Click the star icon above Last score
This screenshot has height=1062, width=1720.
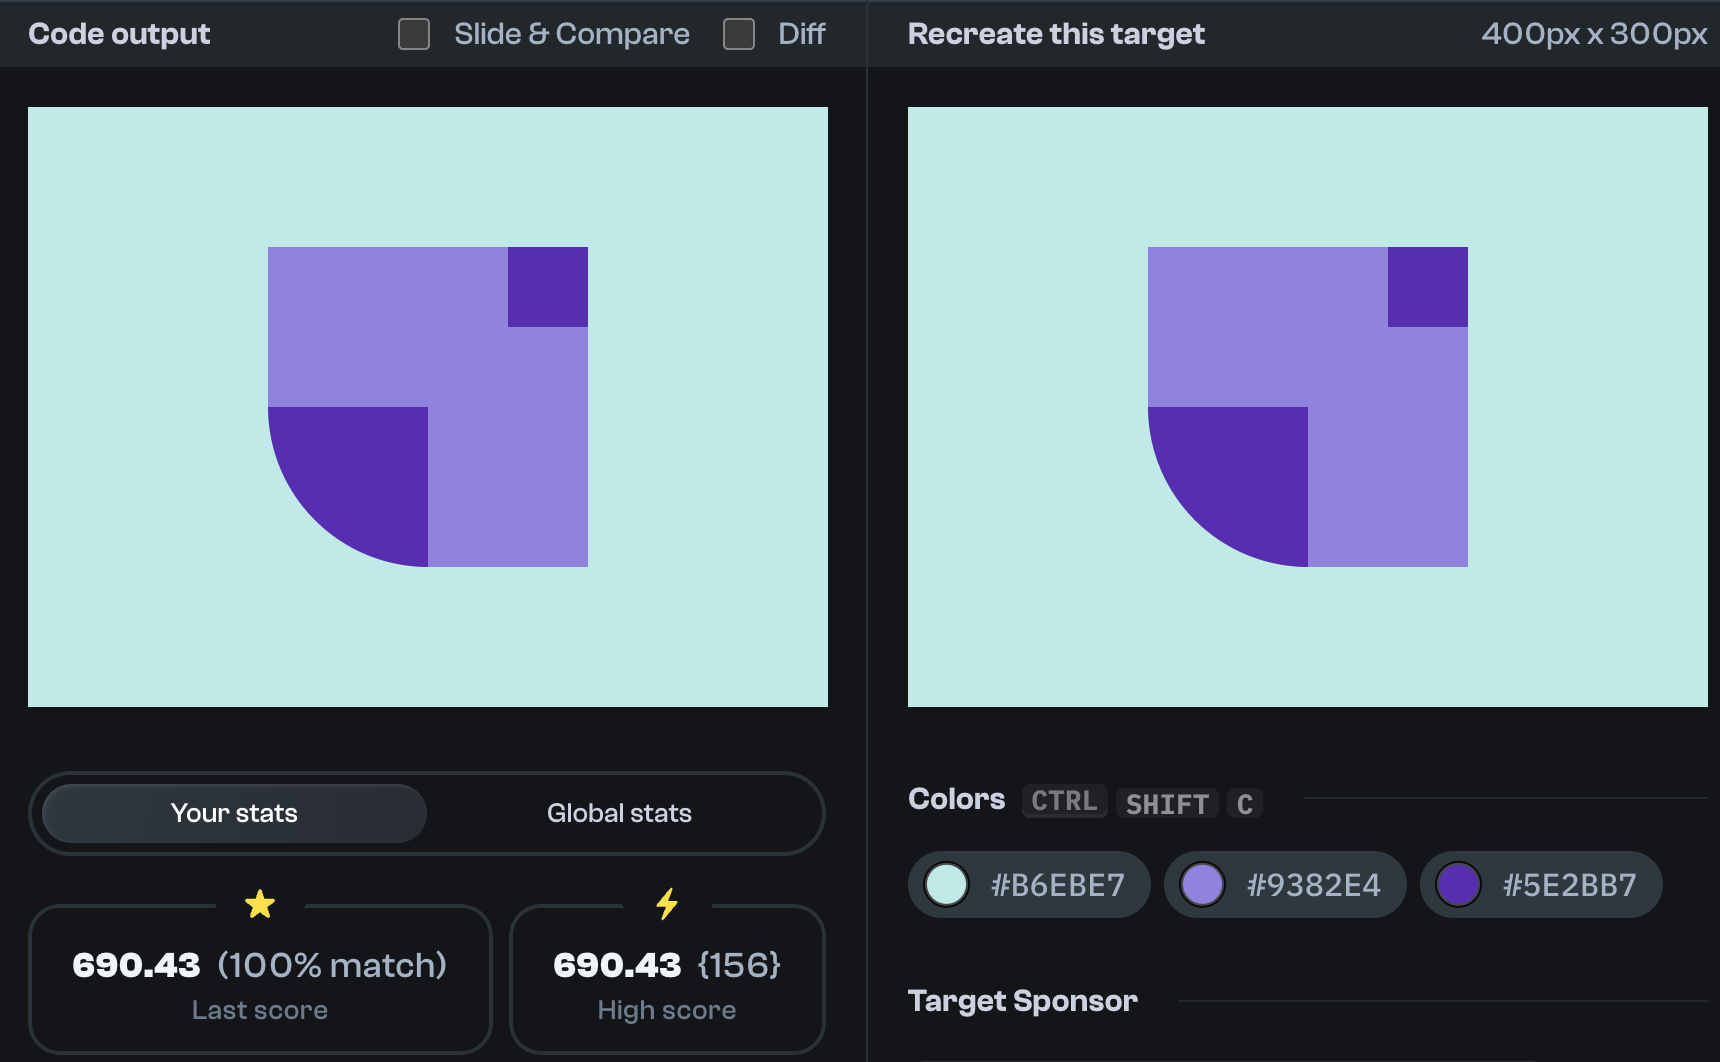point(259,905)
